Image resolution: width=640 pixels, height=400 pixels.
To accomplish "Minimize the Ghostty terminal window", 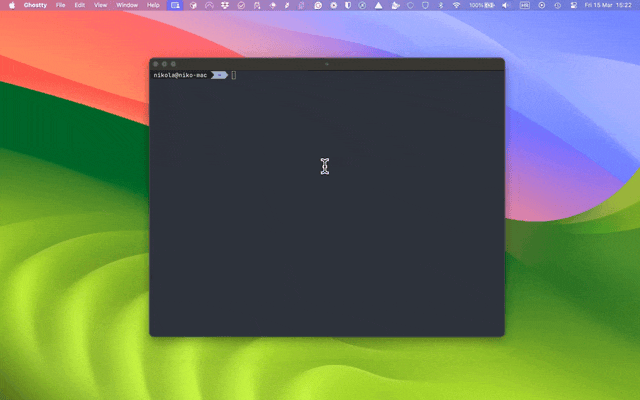I will [164, 64].
